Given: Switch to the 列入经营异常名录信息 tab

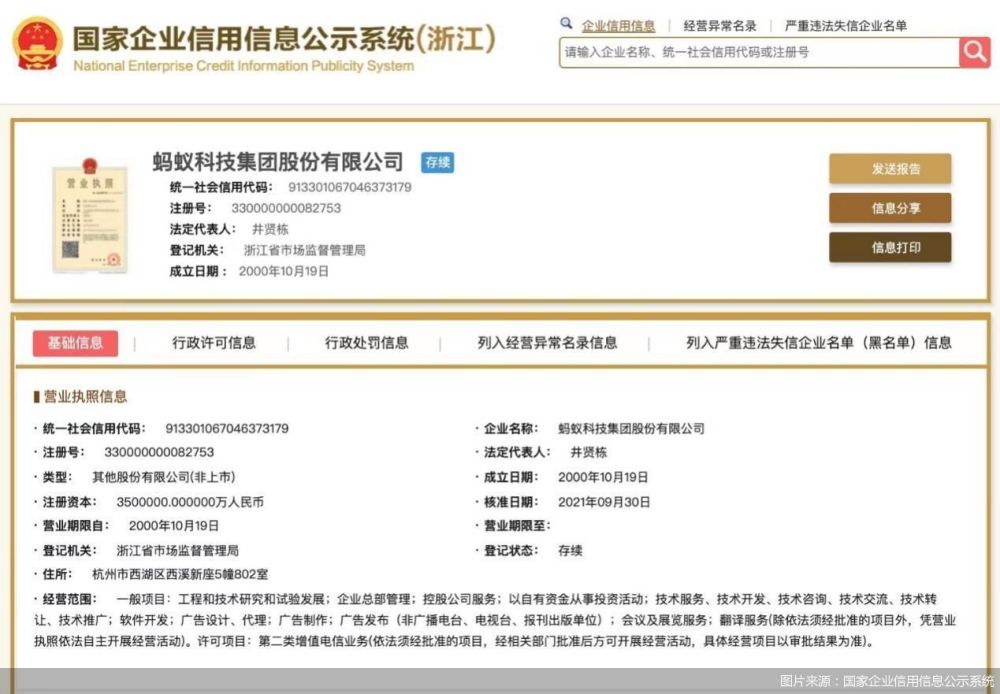Looking at the screenshot, I should pos(547,343).
